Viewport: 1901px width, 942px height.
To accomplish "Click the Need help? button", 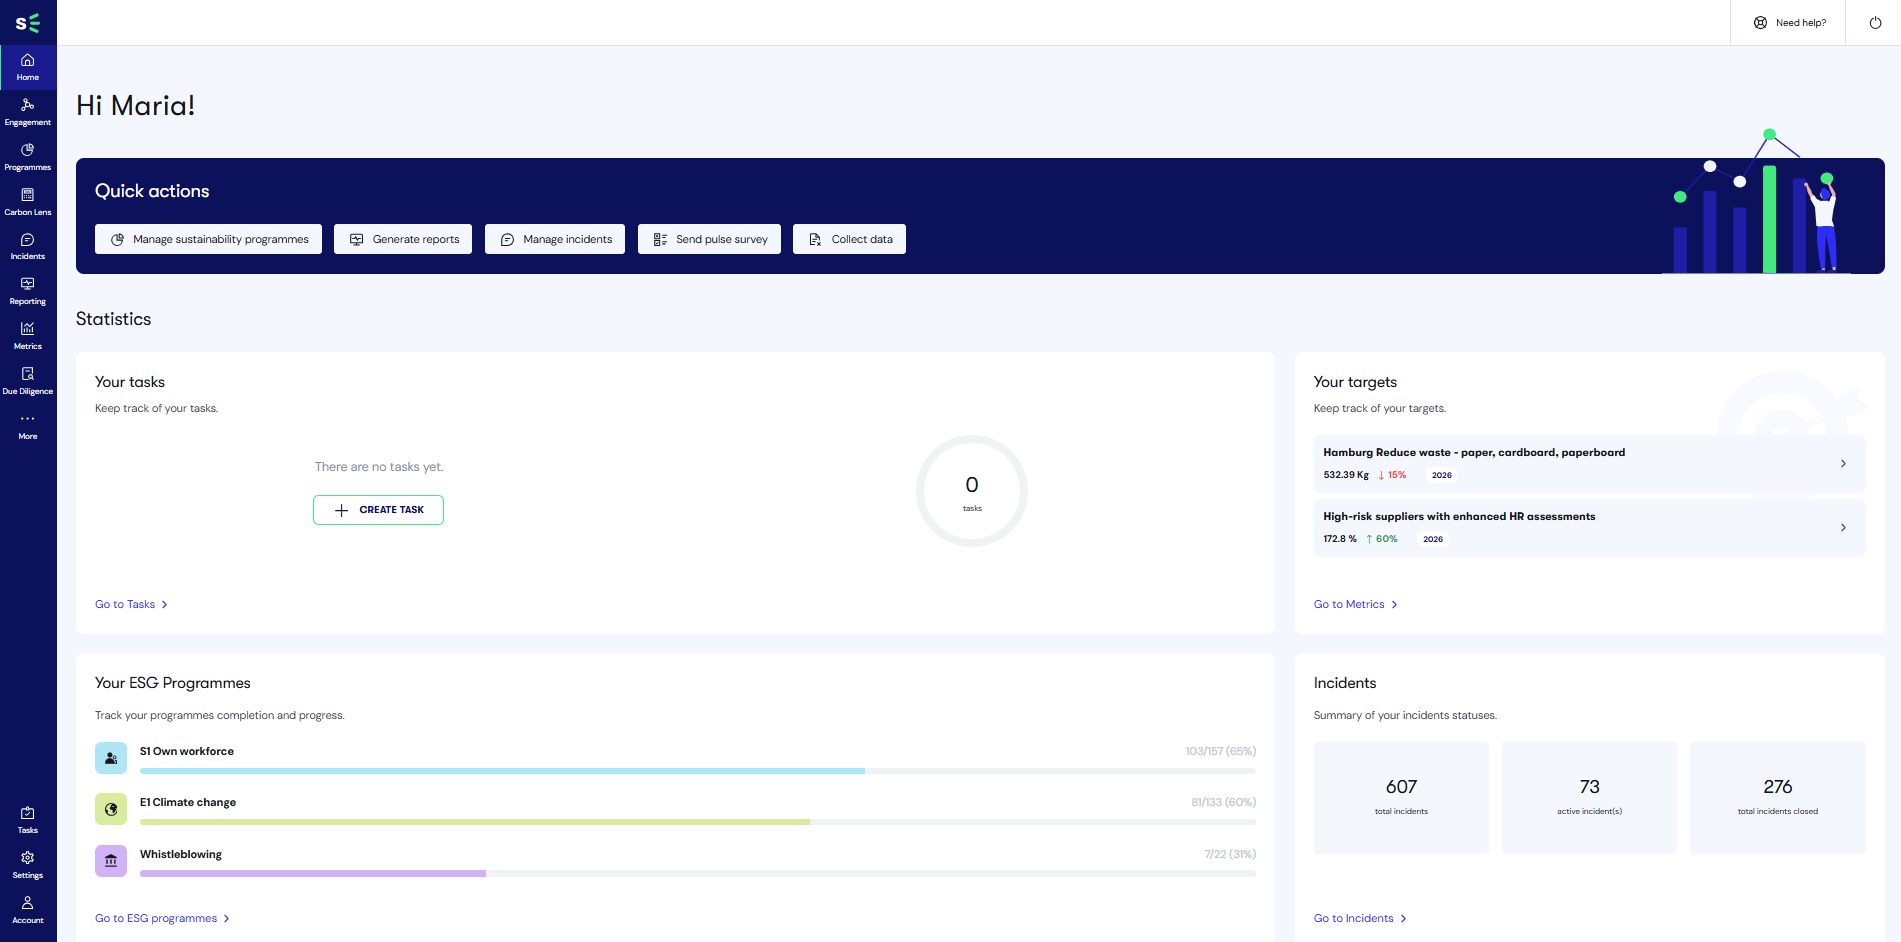I will [x=1788, y=22].
